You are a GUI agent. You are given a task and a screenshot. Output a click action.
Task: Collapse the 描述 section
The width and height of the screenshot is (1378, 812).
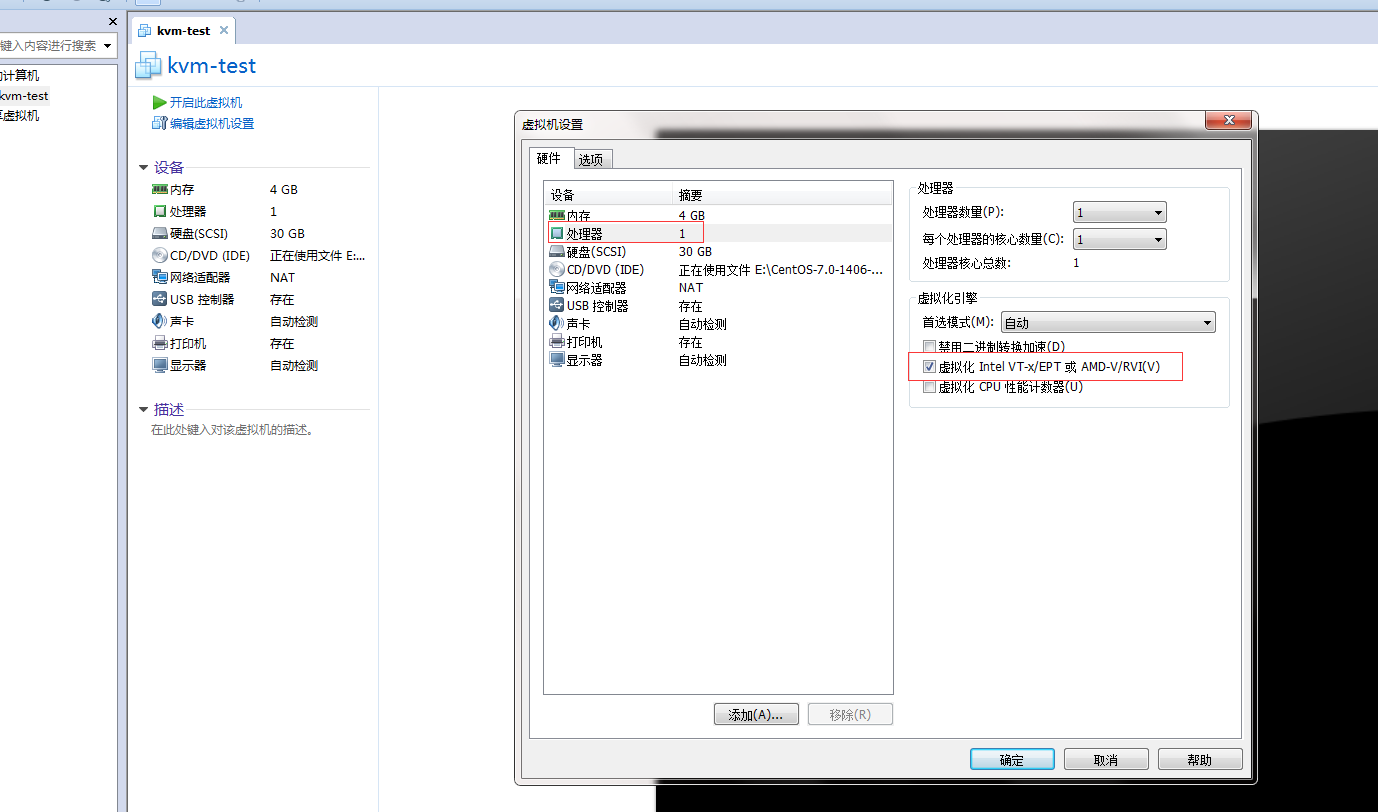click(144, 410)
